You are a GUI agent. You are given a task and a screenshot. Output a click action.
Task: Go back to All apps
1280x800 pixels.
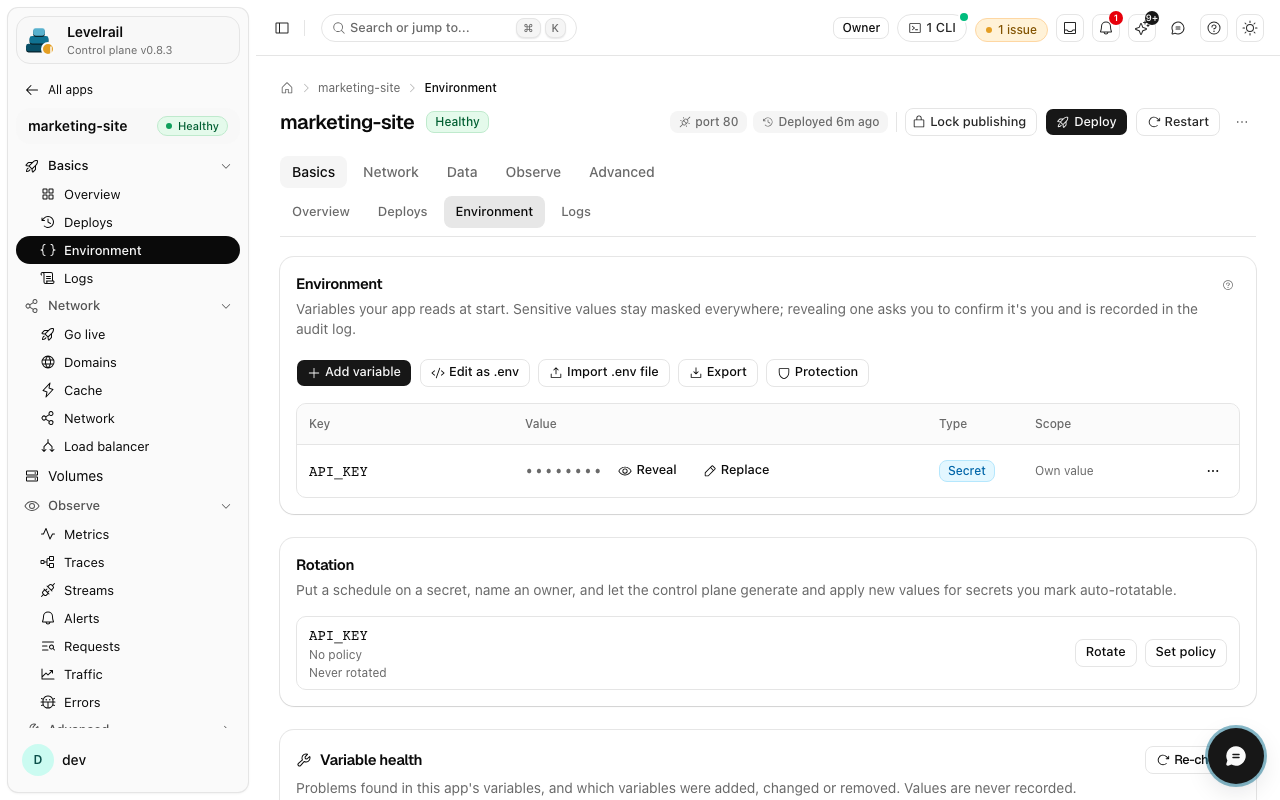(x=60, y=90)
